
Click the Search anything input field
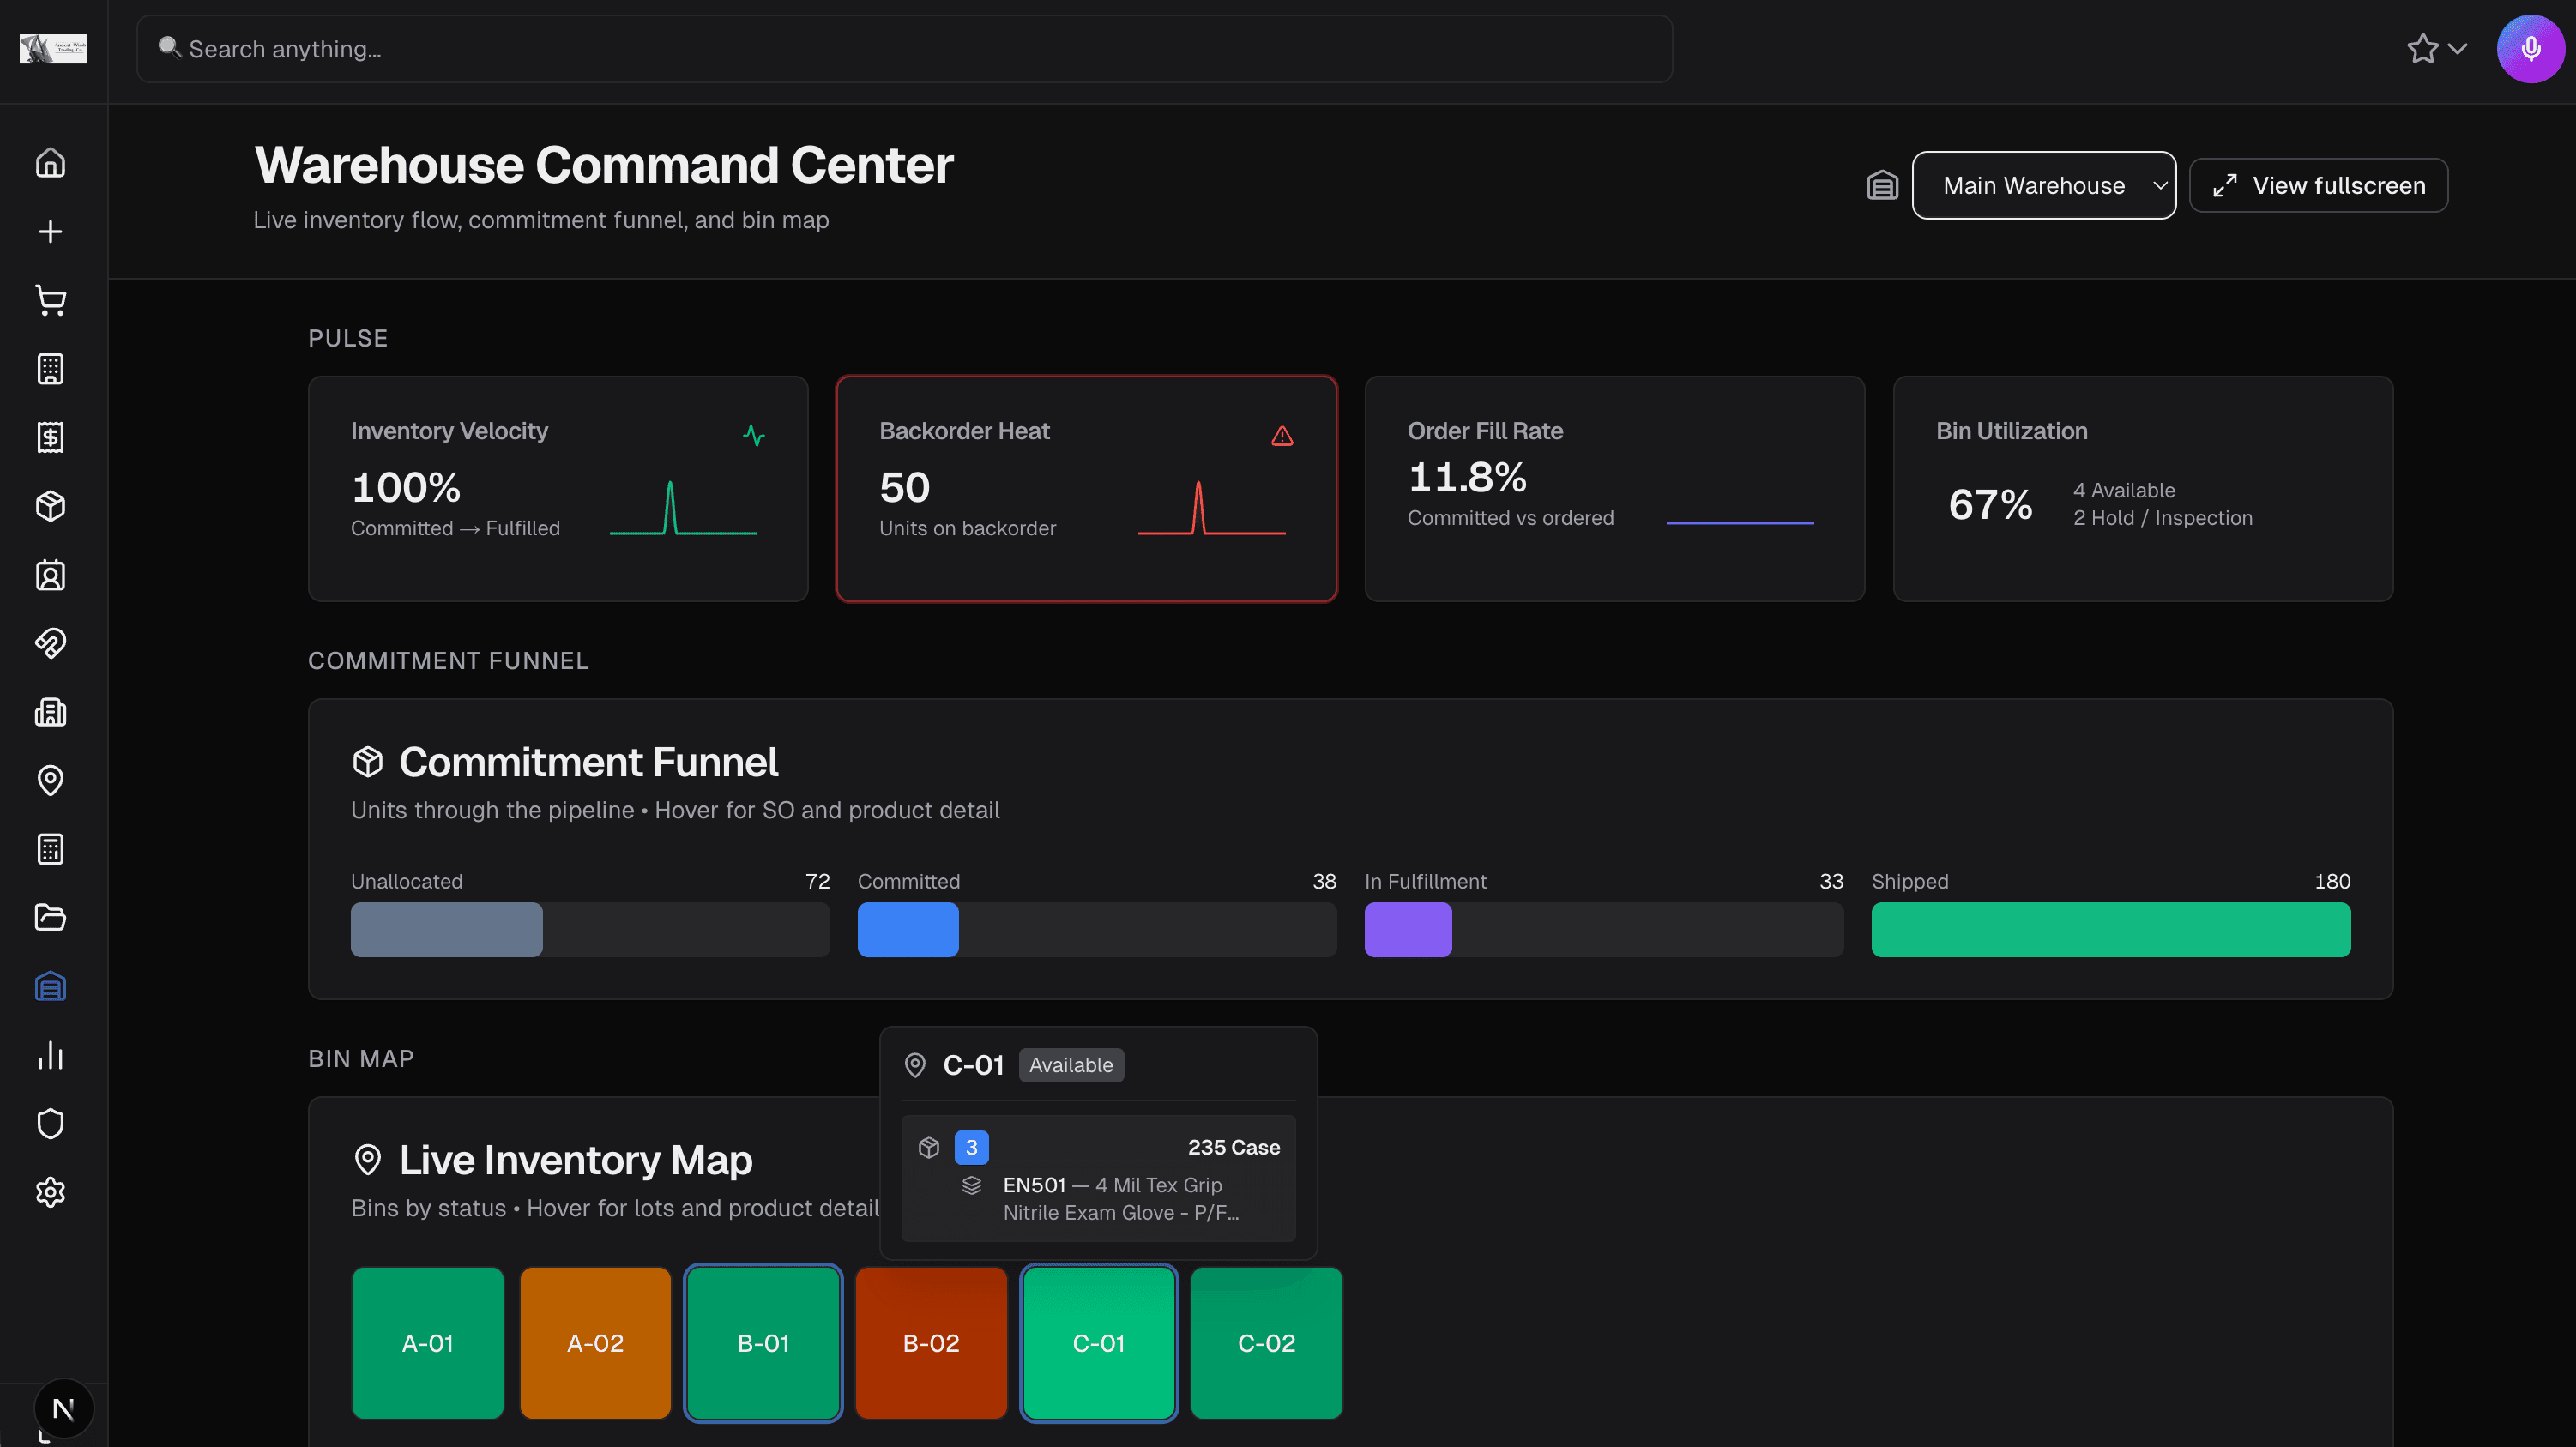pos(900,48)
